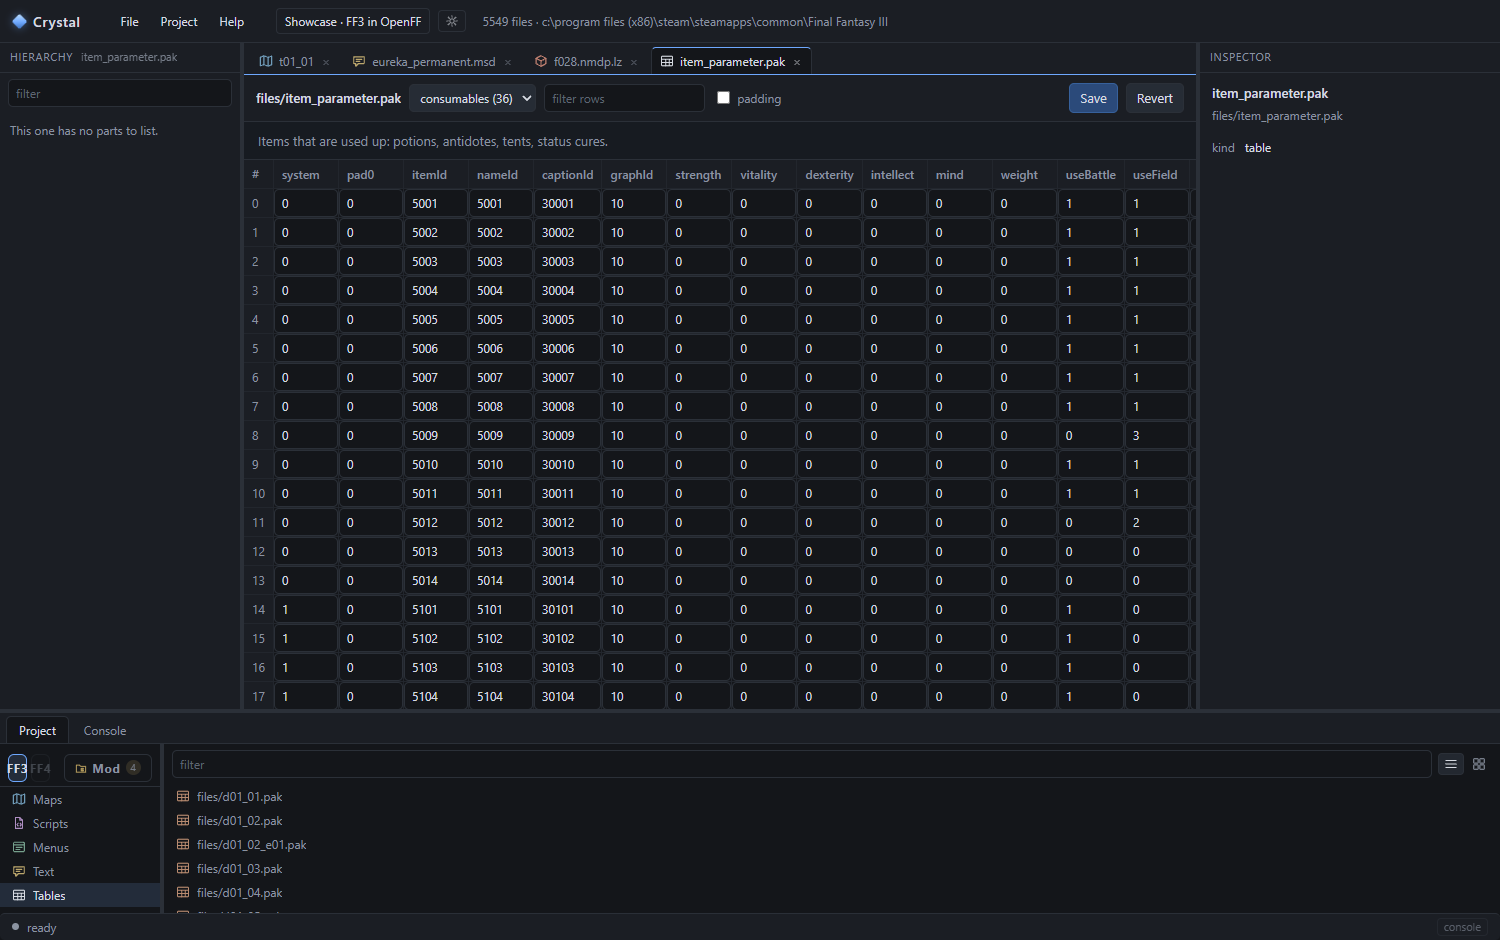The image size is (1500, 940).
Task: Close the eureka_permanent.msd tab
Action: coord(508,62)
